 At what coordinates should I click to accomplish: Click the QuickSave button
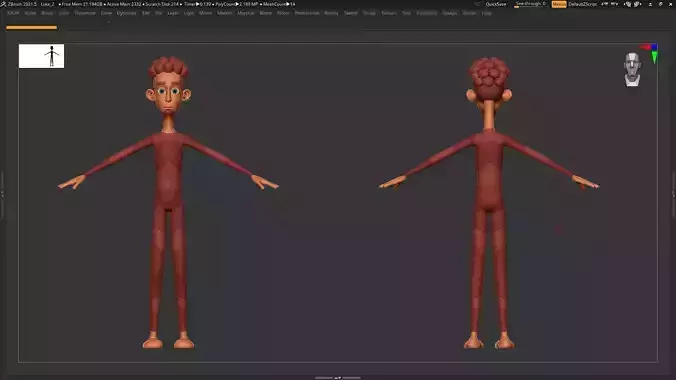click(496, 4)
